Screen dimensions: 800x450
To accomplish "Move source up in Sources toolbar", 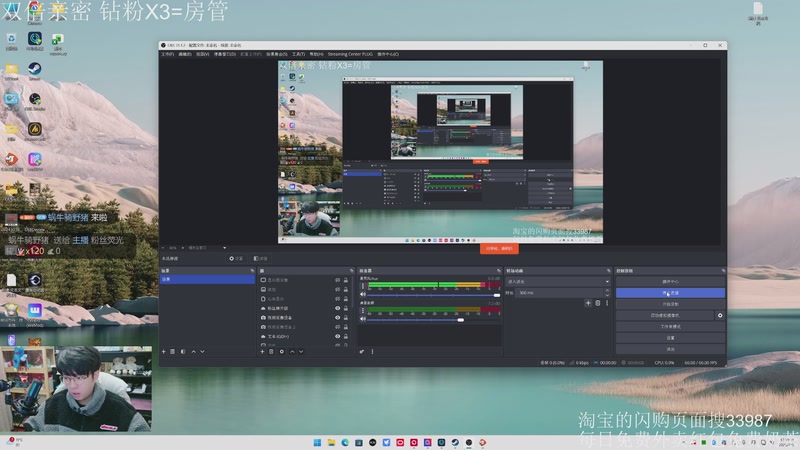I will click(x=292, y=352).
